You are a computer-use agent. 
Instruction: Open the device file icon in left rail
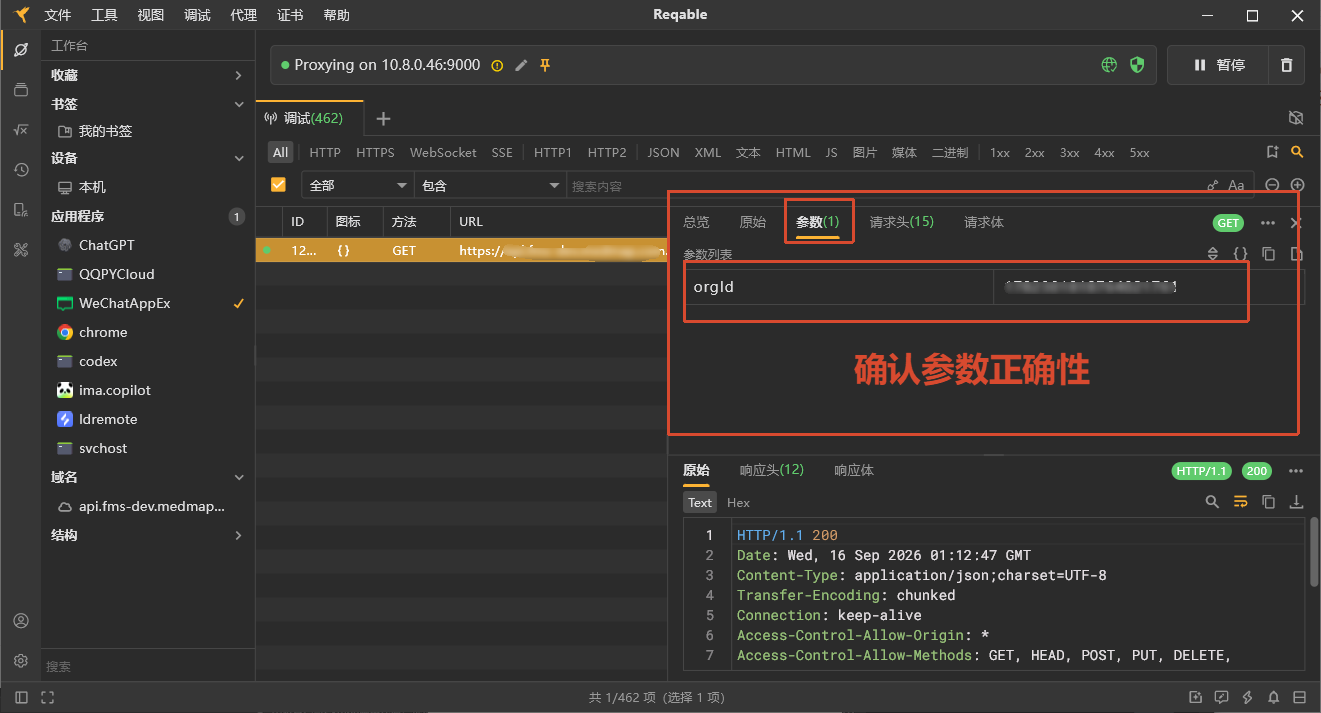[x=21, y=210]
